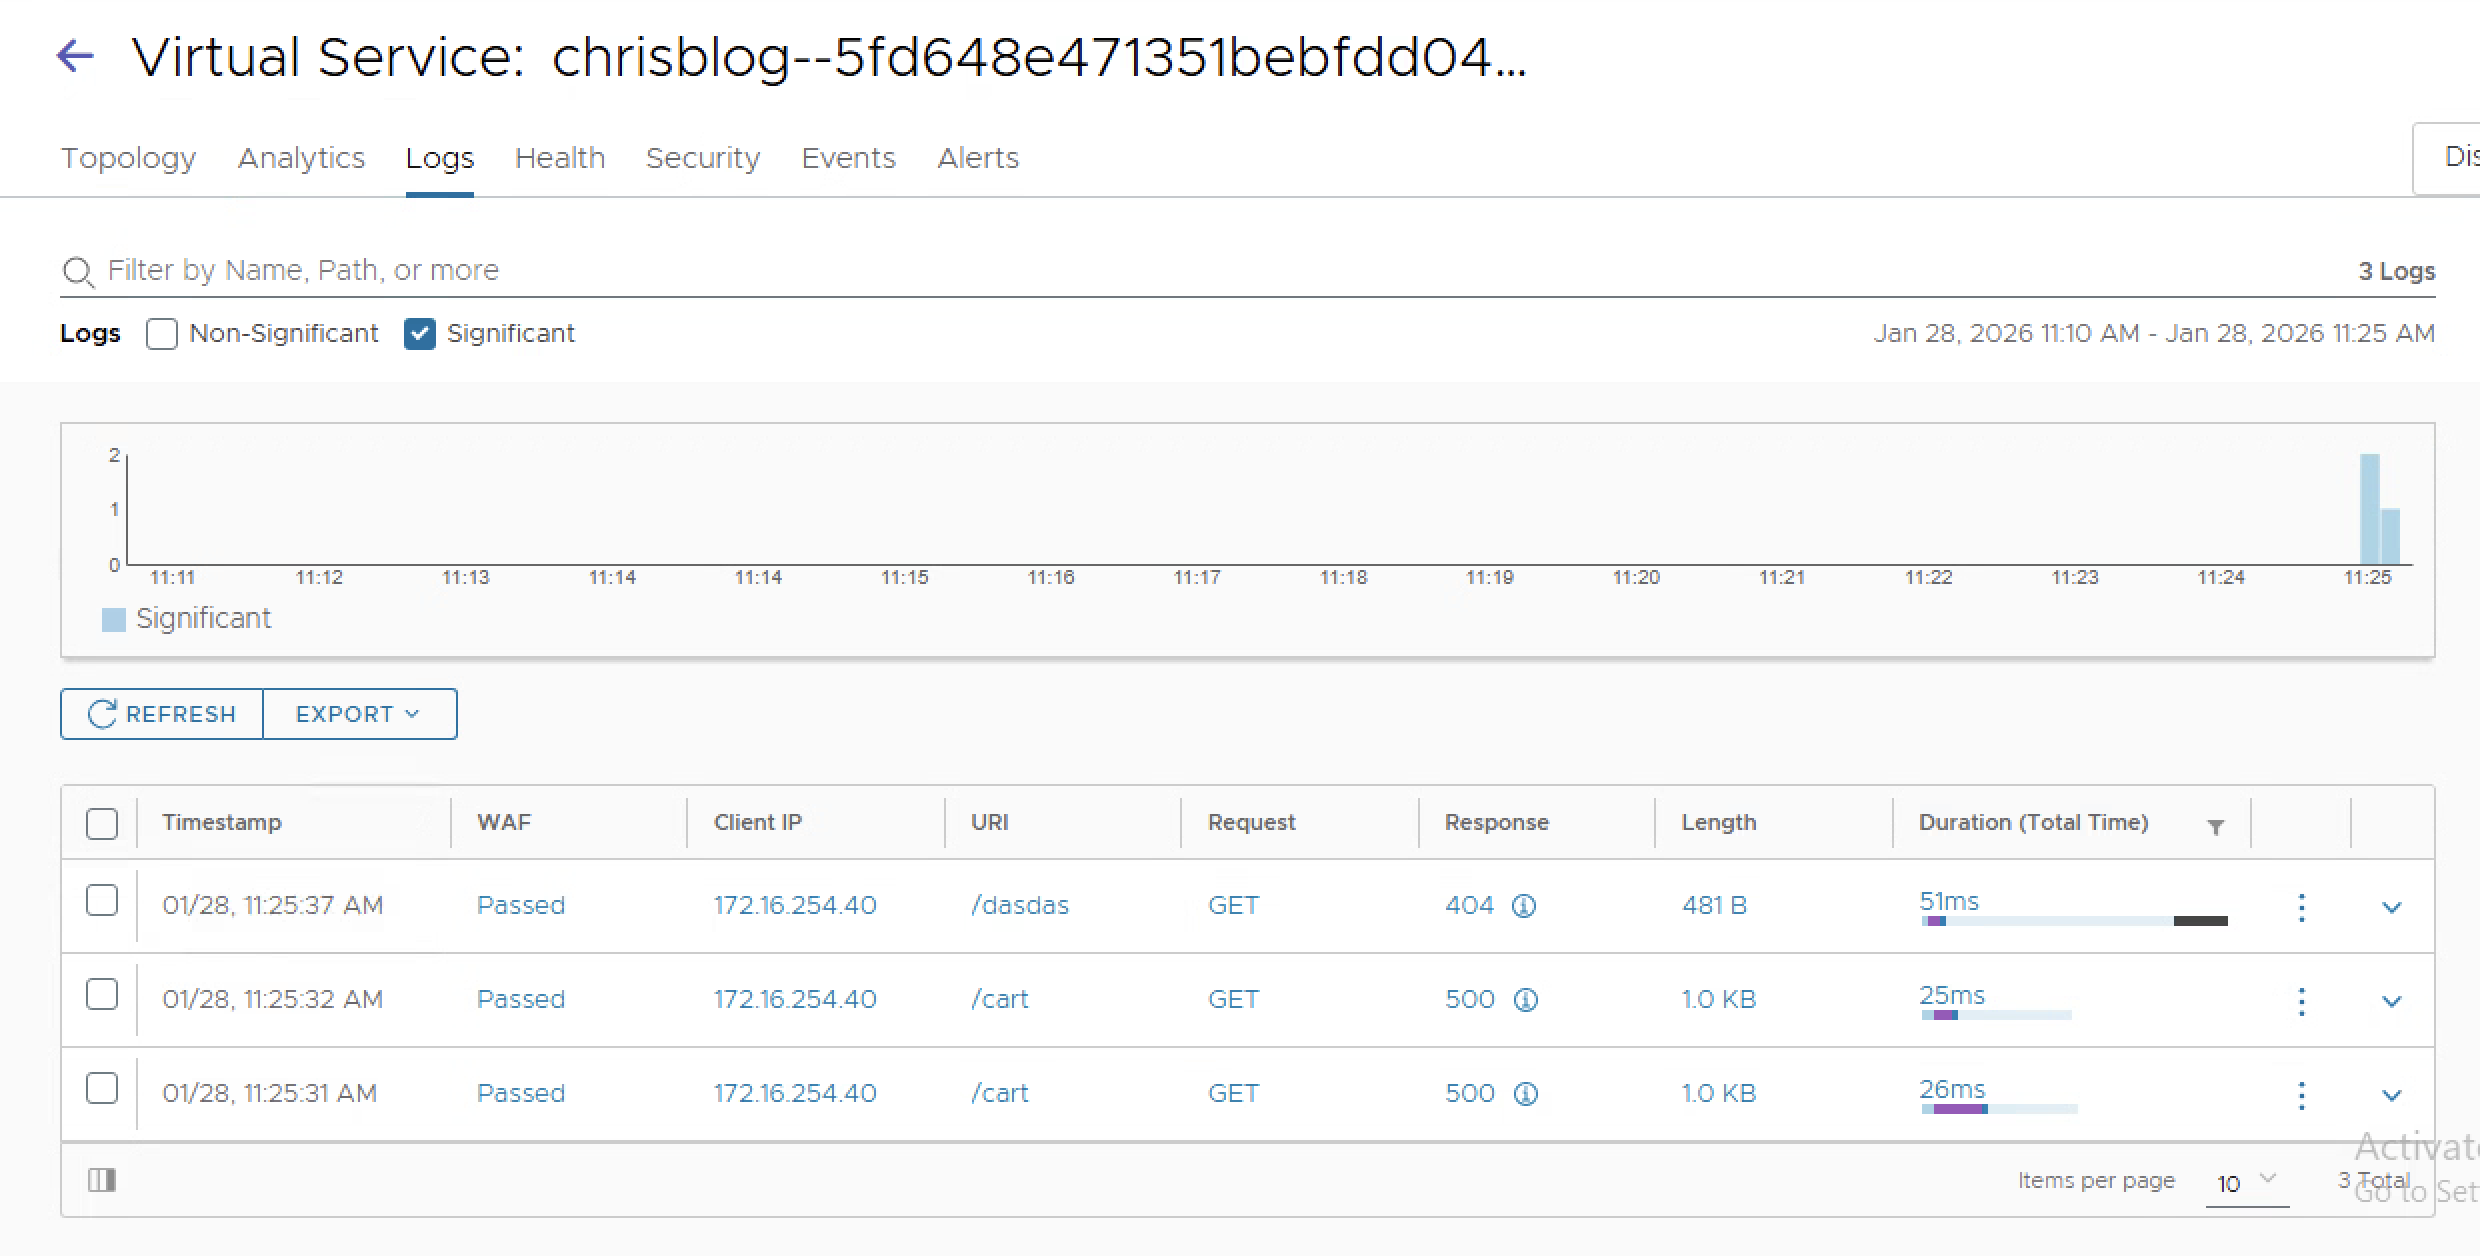Image resolution: width=2480 pixels, height=1256 pixels.
Task: Open the Export dropdown button
Action: pos(359,714)
